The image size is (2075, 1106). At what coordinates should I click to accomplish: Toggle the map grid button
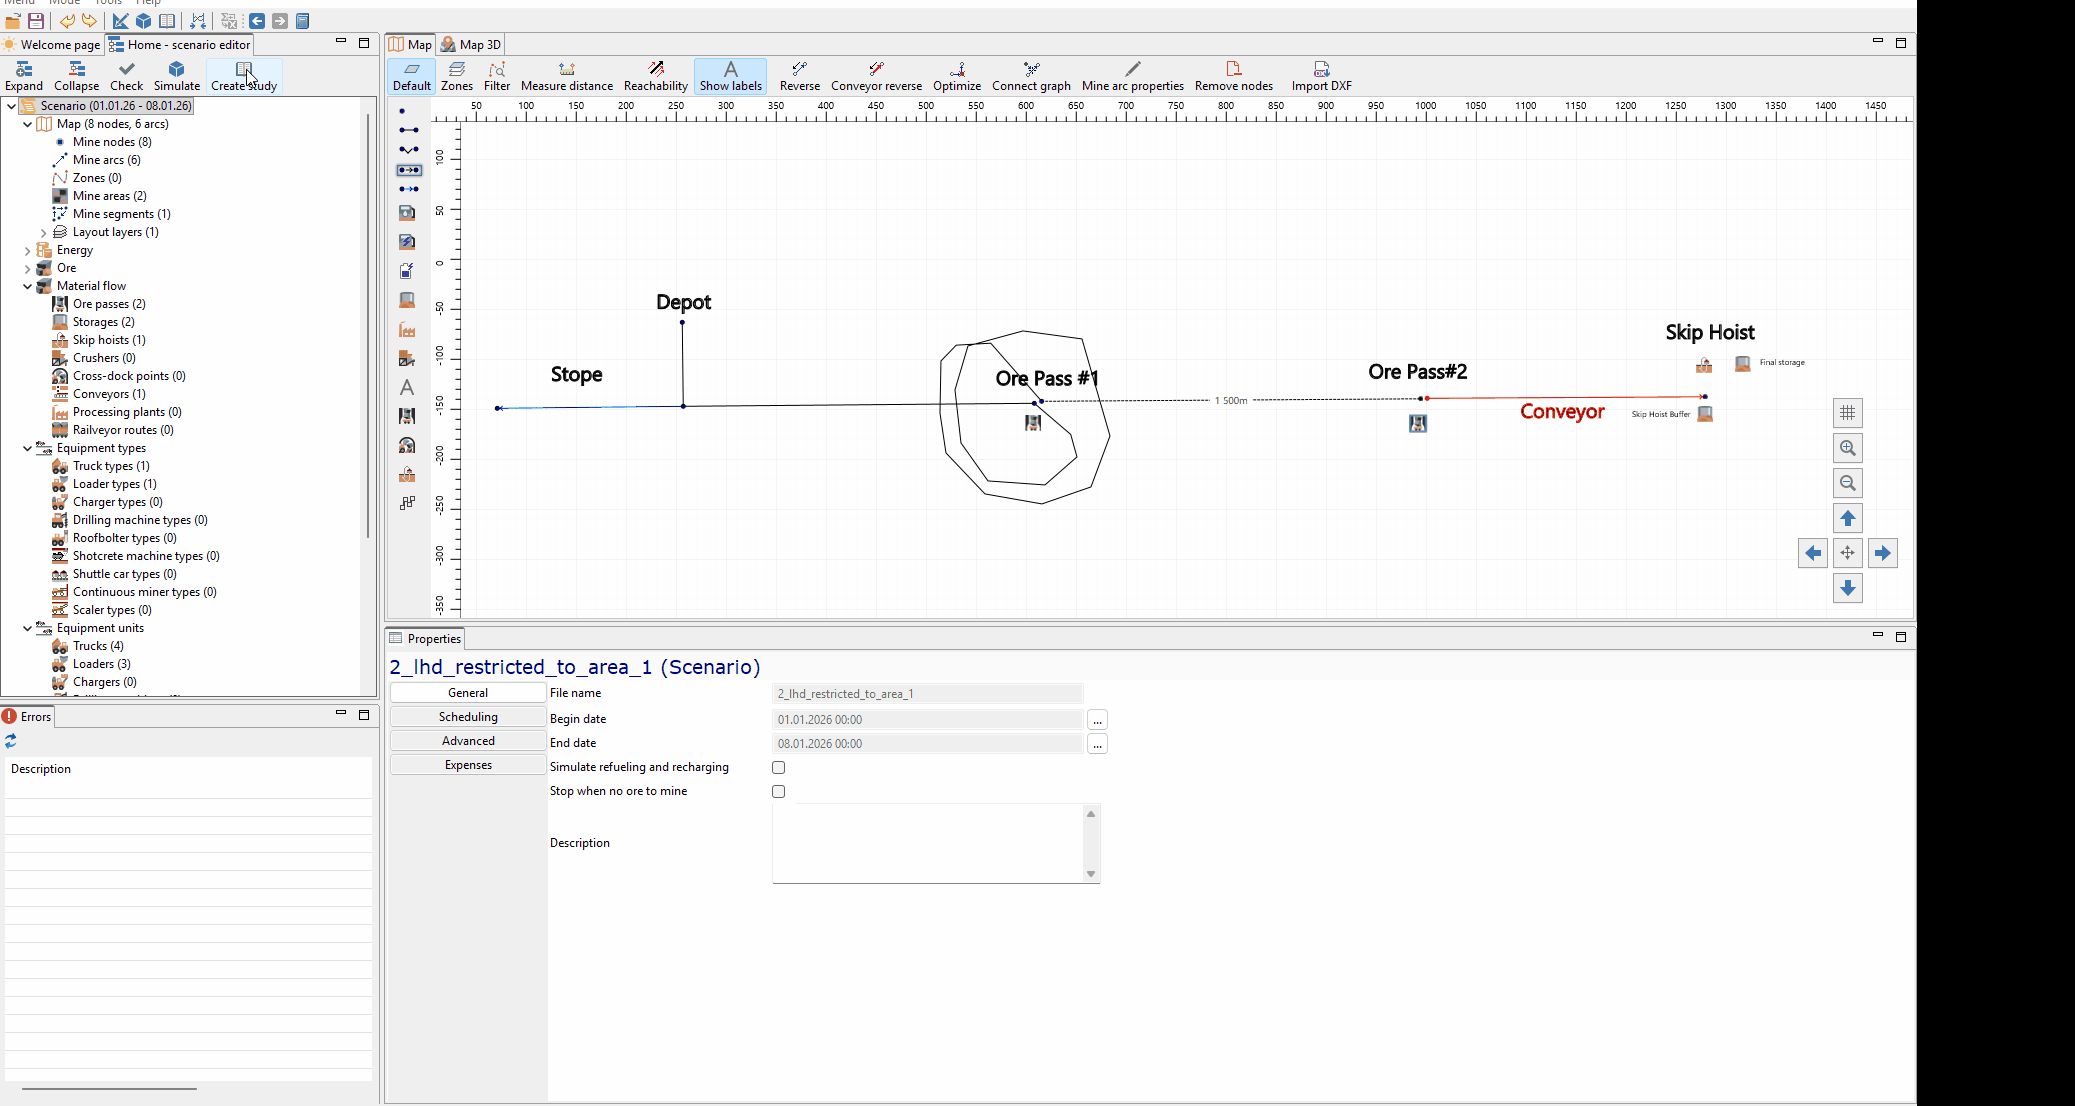point(1848,412)
